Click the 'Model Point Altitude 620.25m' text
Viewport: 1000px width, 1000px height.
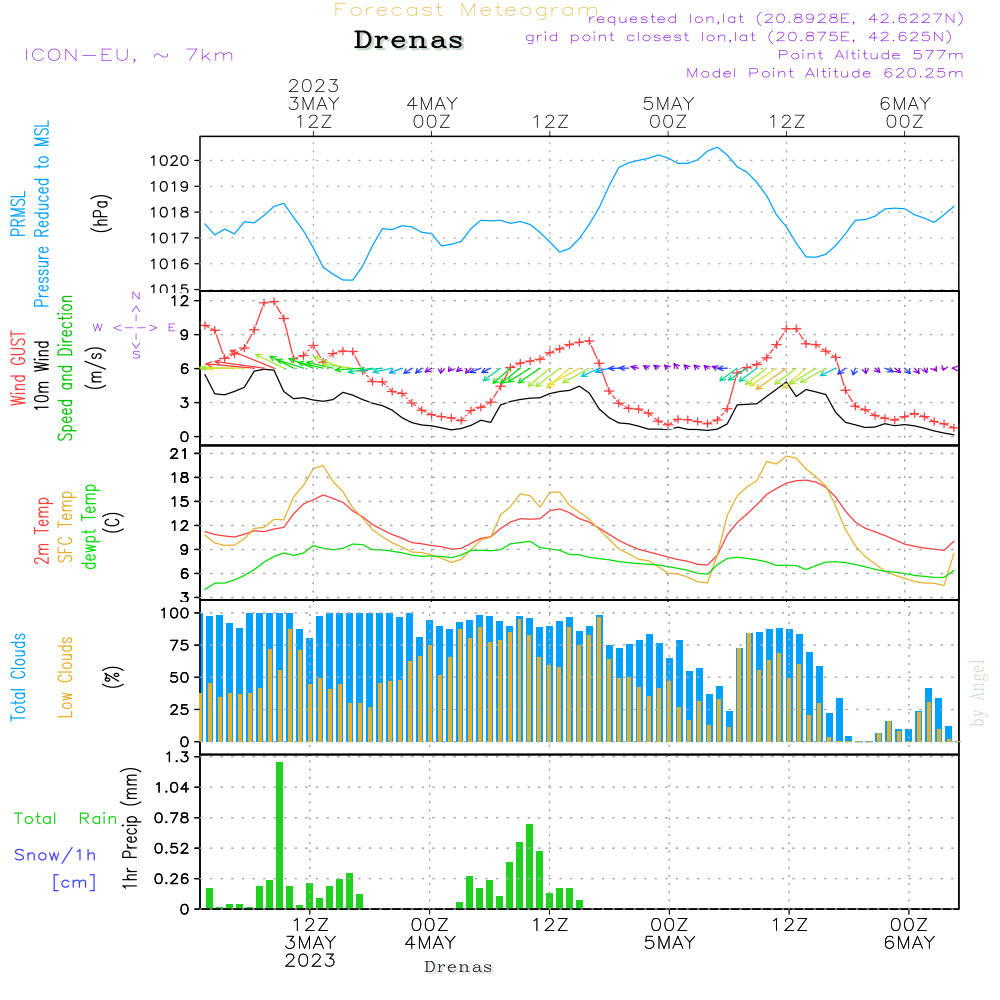[x=825, y=73]
